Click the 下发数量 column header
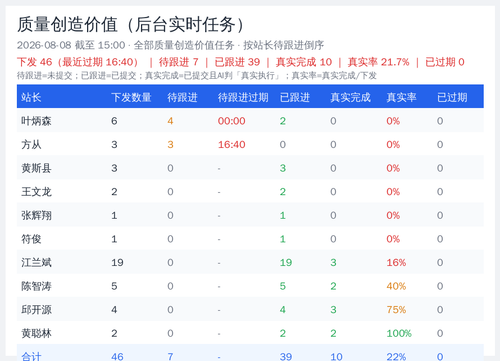500x361 pixels. coord(131,97)
